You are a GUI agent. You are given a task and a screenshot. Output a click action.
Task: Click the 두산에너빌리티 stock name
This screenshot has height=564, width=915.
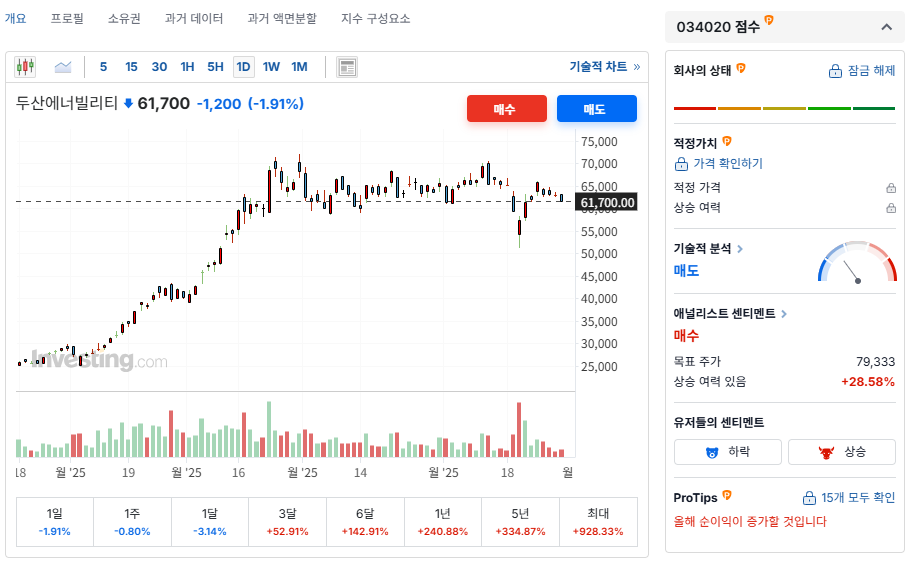(x=67, y=104)
